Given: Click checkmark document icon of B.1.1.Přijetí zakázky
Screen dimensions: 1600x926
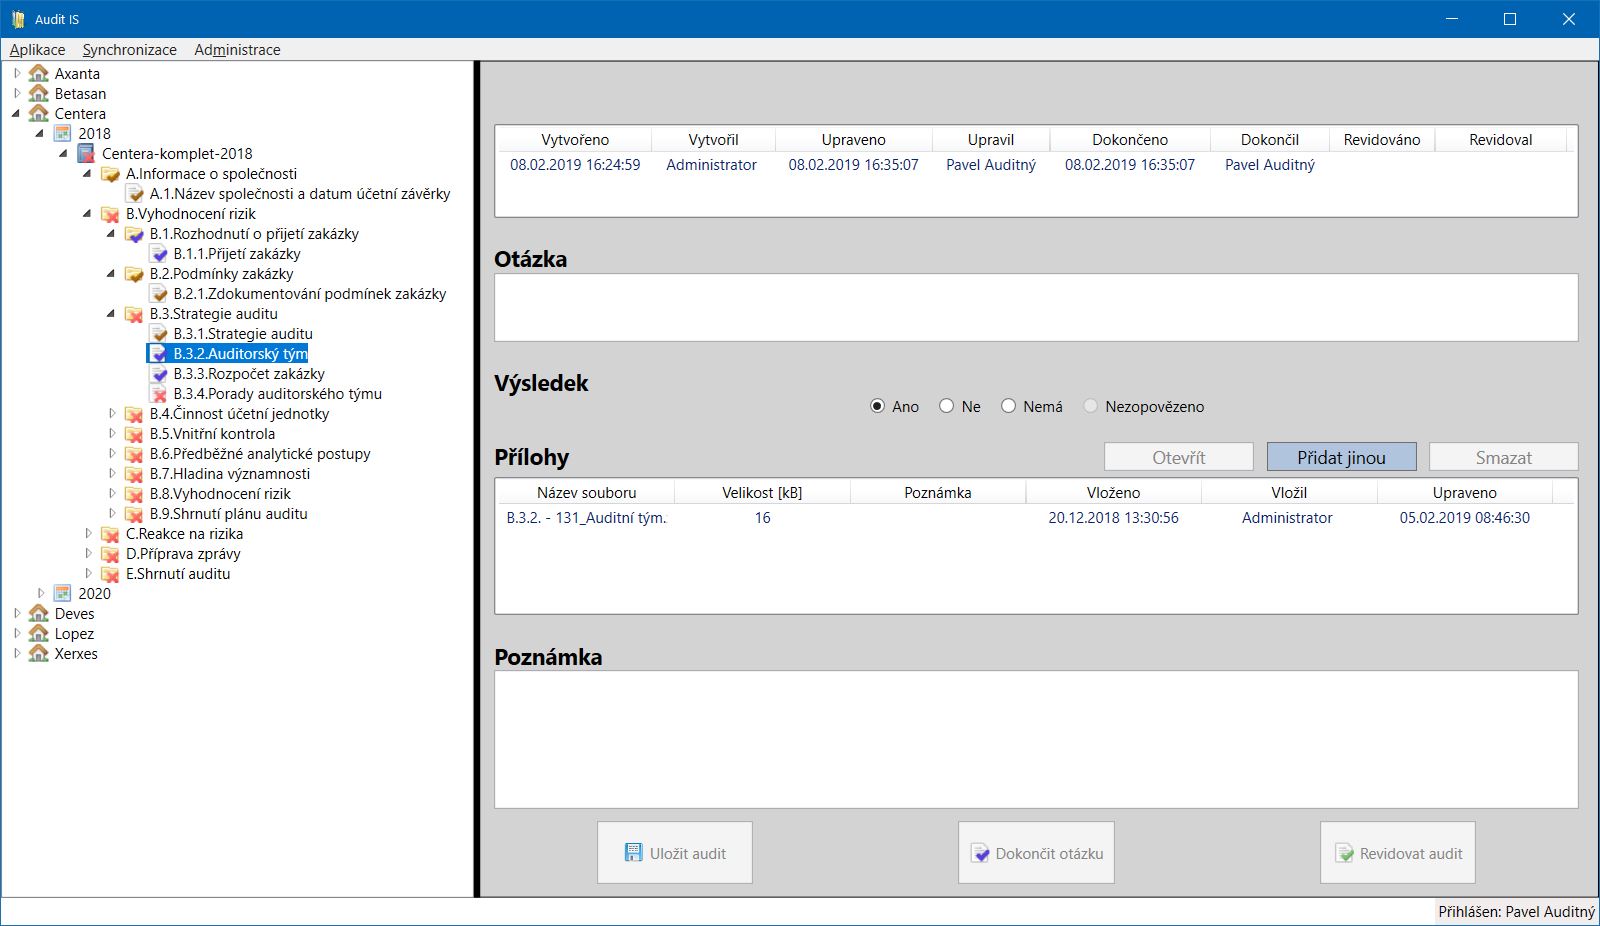Looking at the screenshot, I should pyautogui.click(x=158, y=254).
